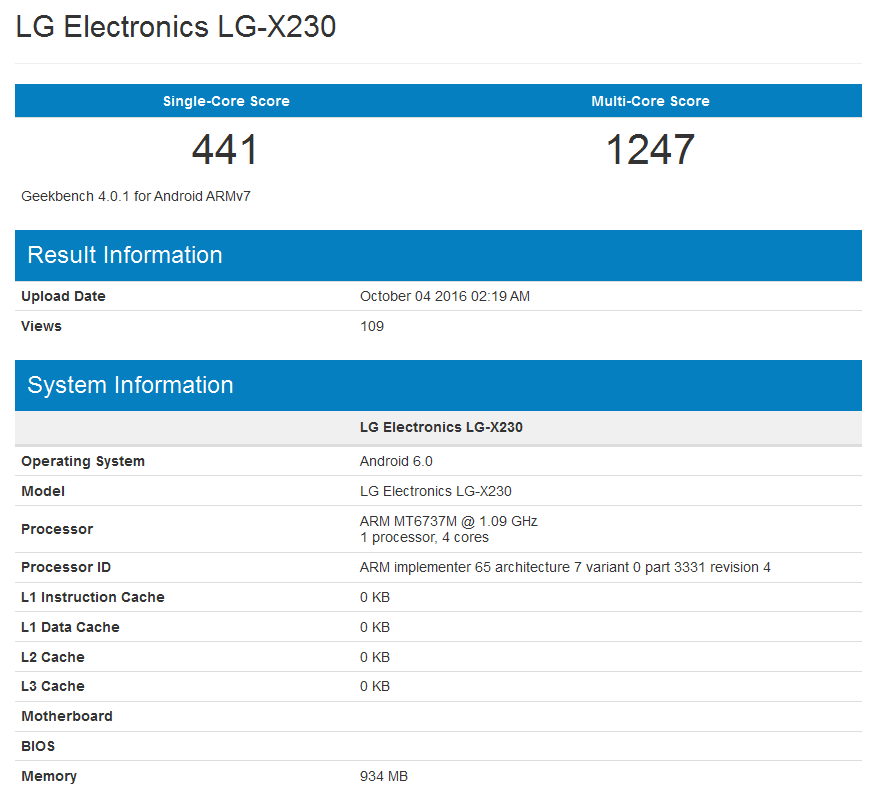
Task: Select the Upload Date label
Action: coord(63,296)
